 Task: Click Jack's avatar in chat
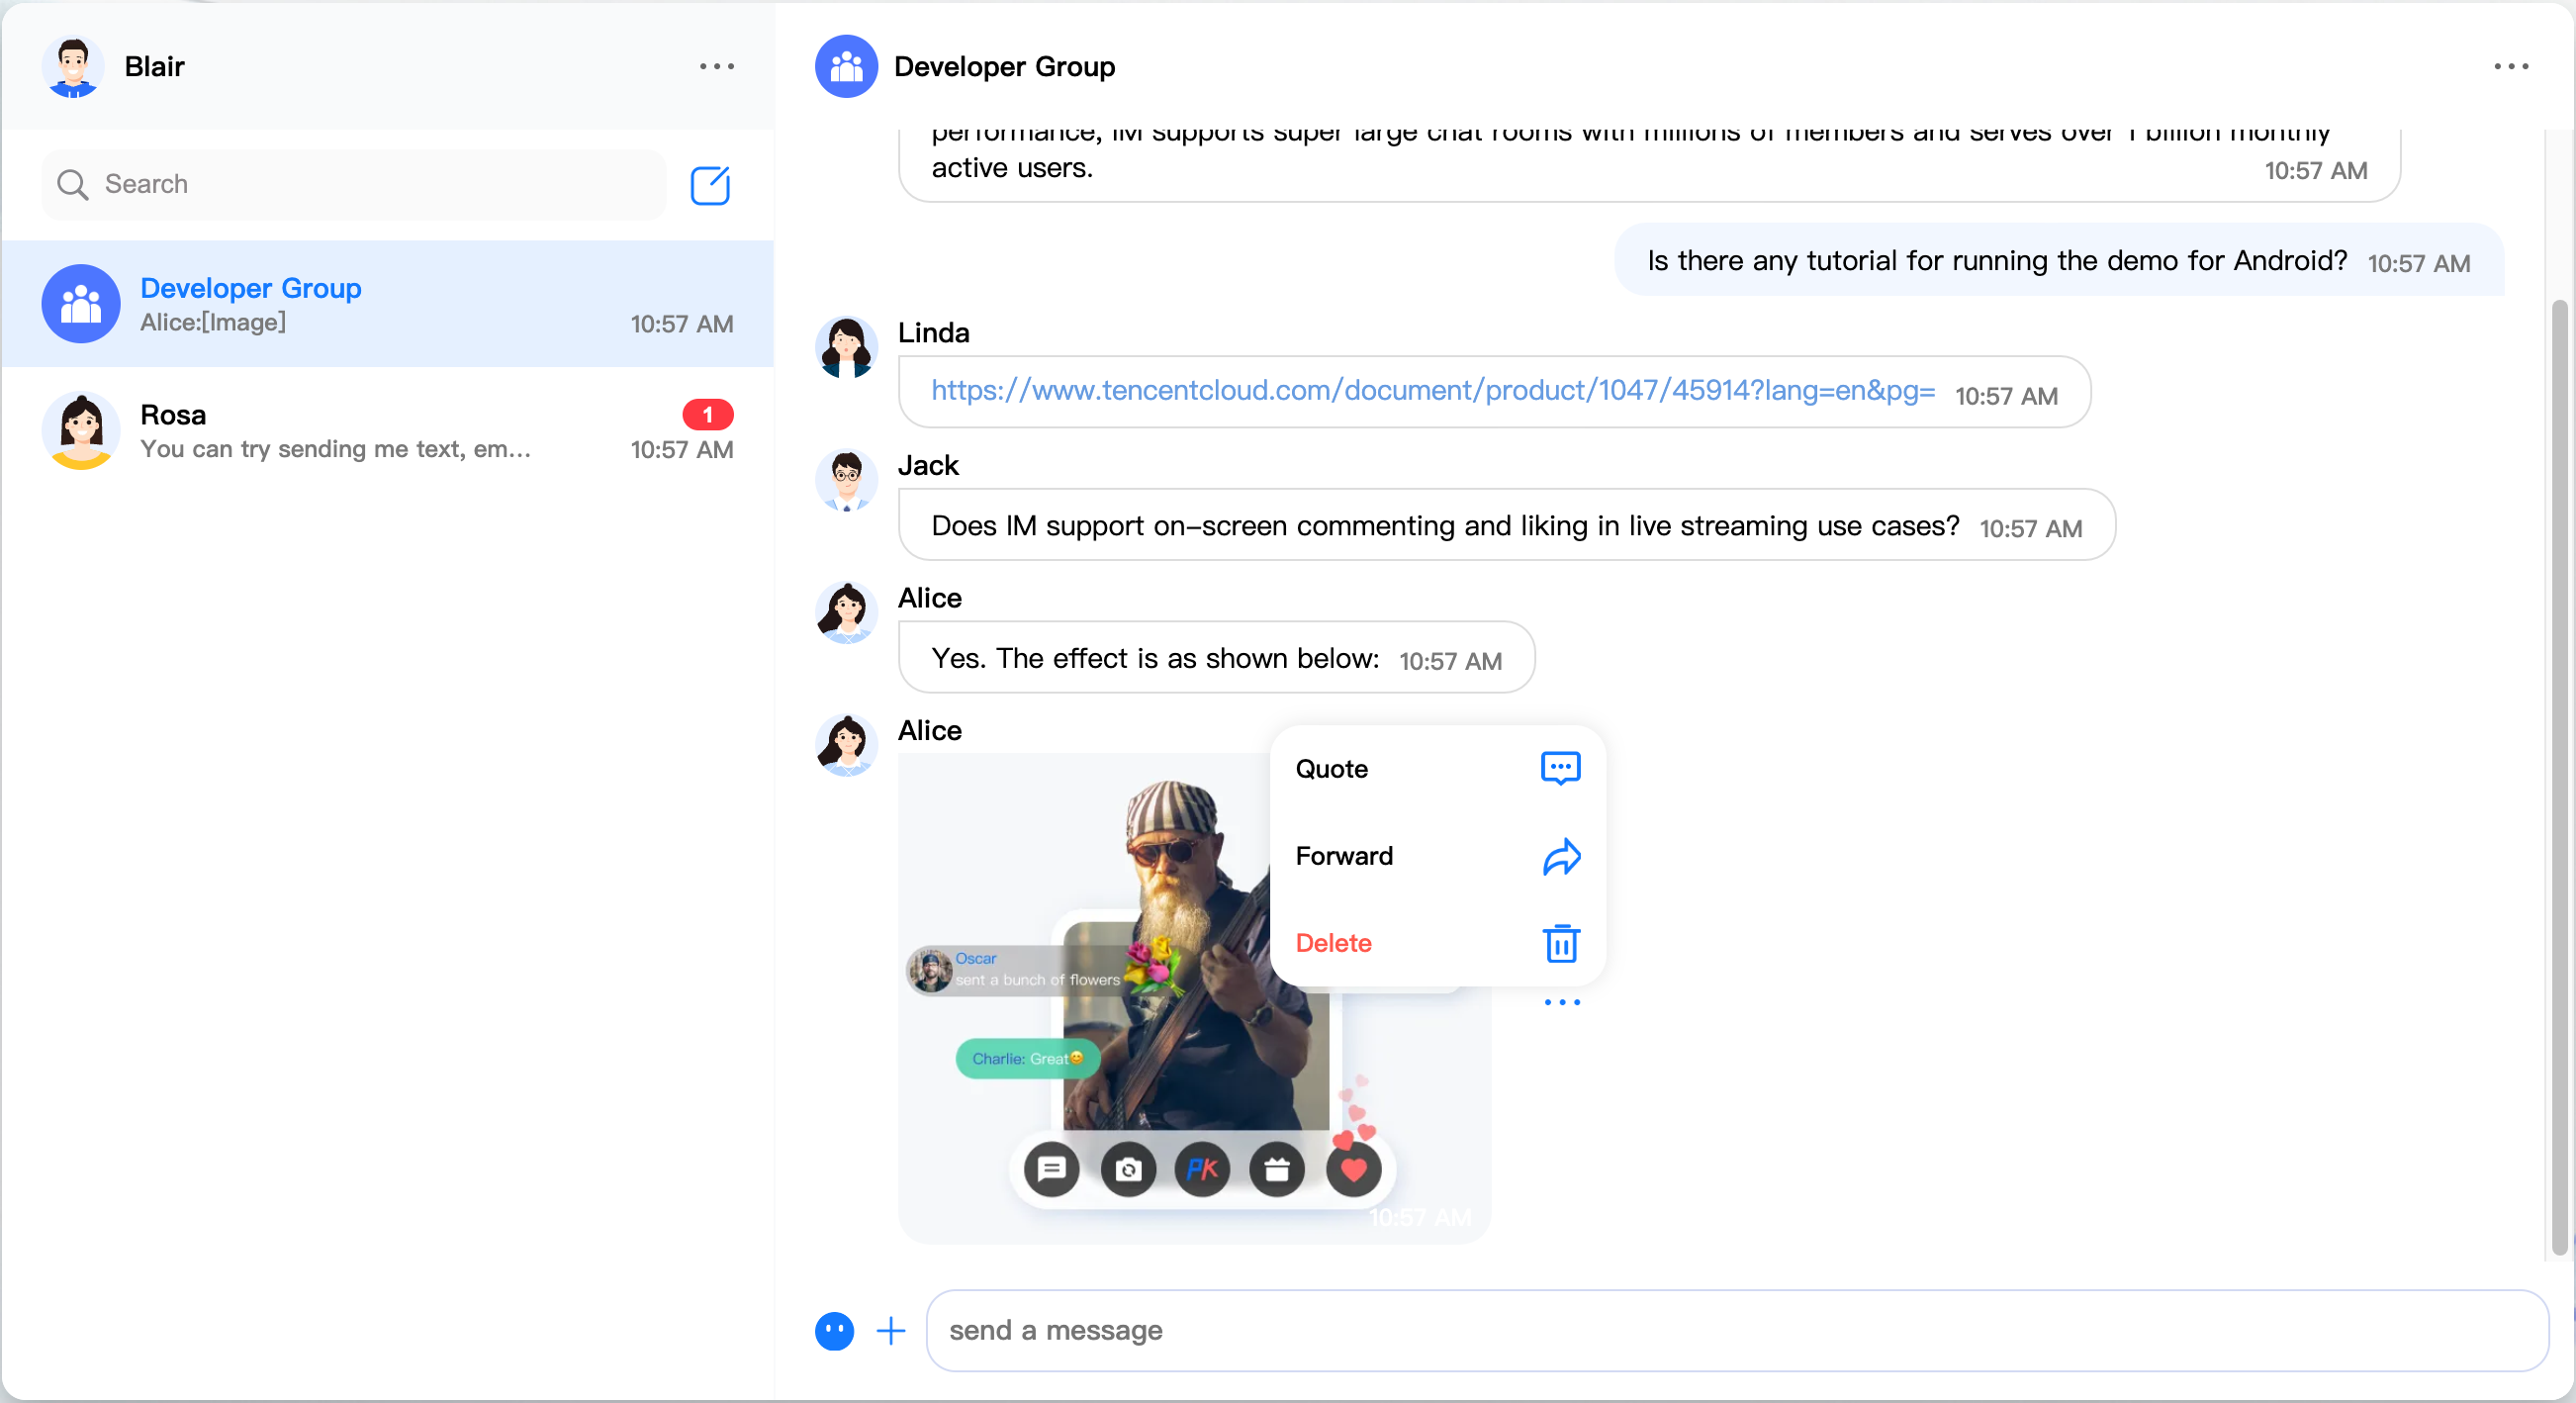click(846, 481)
